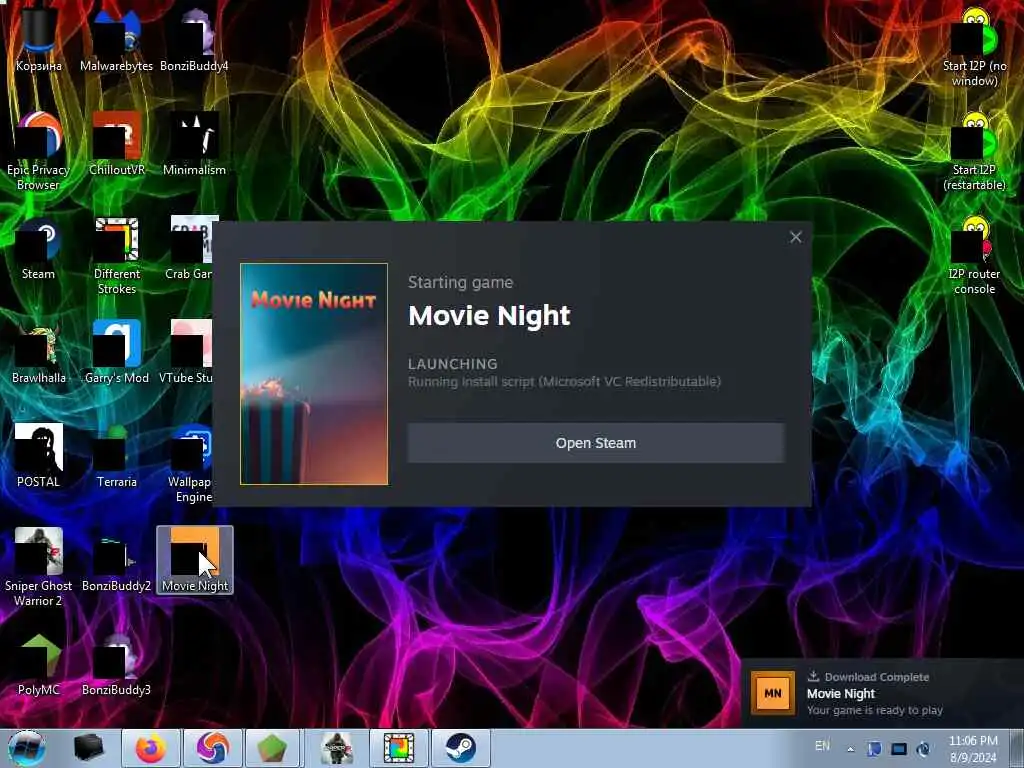Launch the ChilloutVR desktop shortcut
Image resolution: width=1024 pixels, height=768 pixels.
(116, 144)
